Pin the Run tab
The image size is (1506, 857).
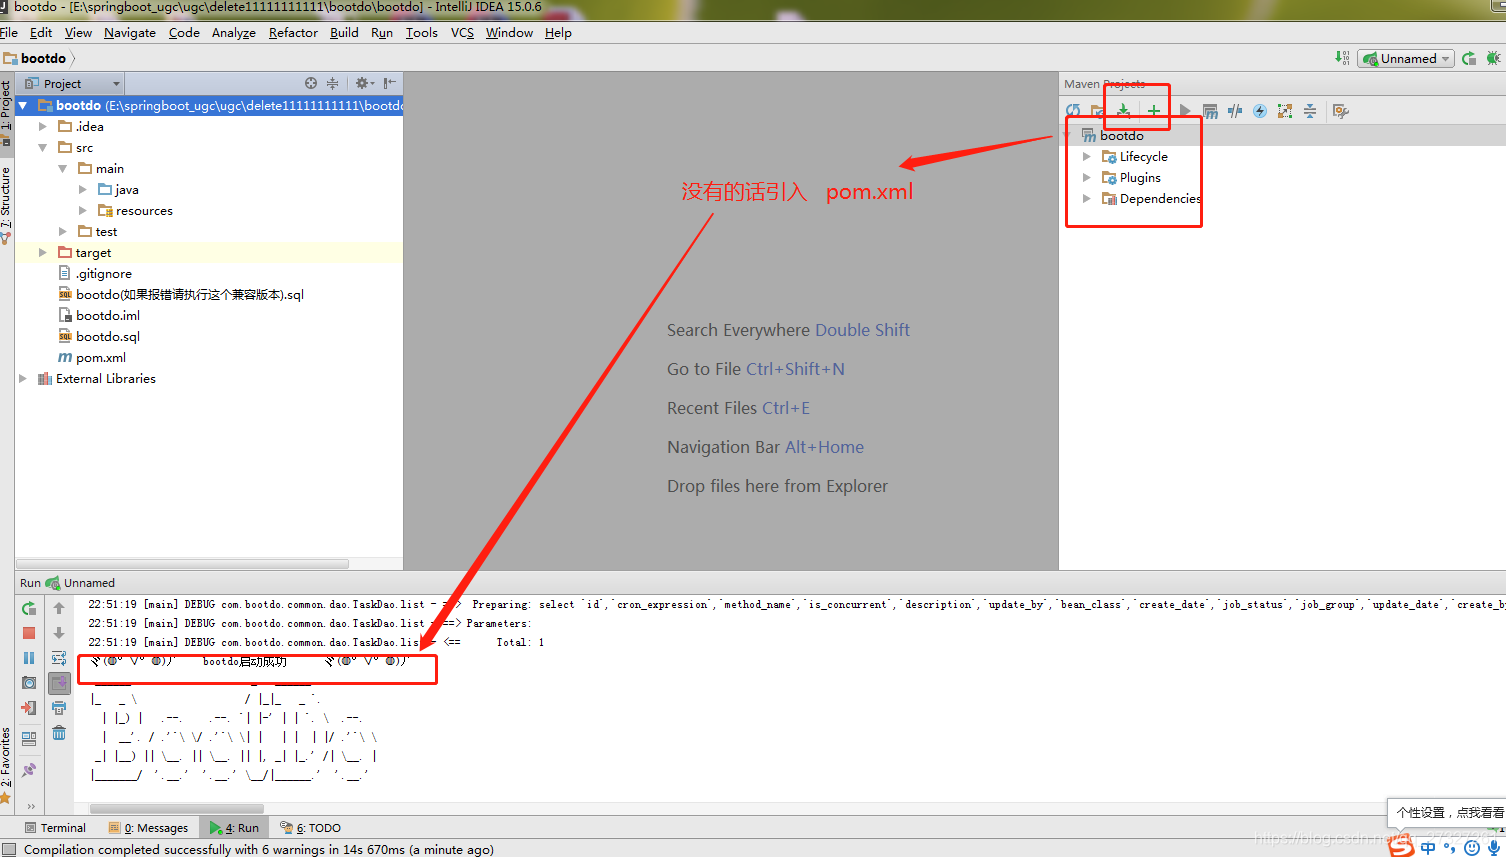pyautogui.click(x=29, y=770)
